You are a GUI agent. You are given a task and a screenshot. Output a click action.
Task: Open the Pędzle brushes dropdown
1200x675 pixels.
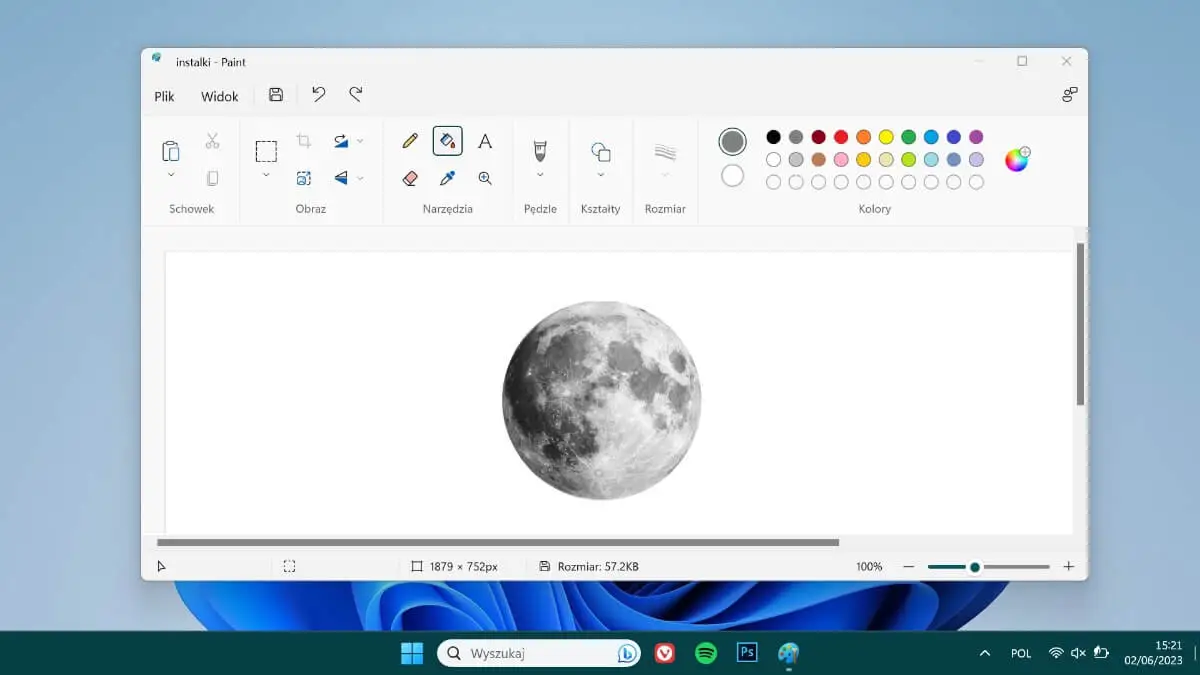(x=540, y=173)
